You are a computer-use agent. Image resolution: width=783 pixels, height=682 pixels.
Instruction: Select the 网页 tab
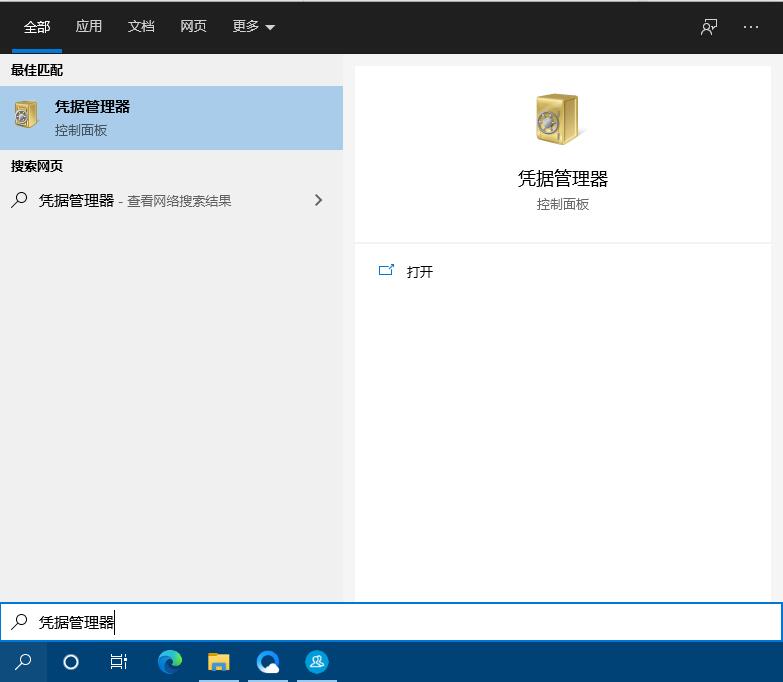193,27
